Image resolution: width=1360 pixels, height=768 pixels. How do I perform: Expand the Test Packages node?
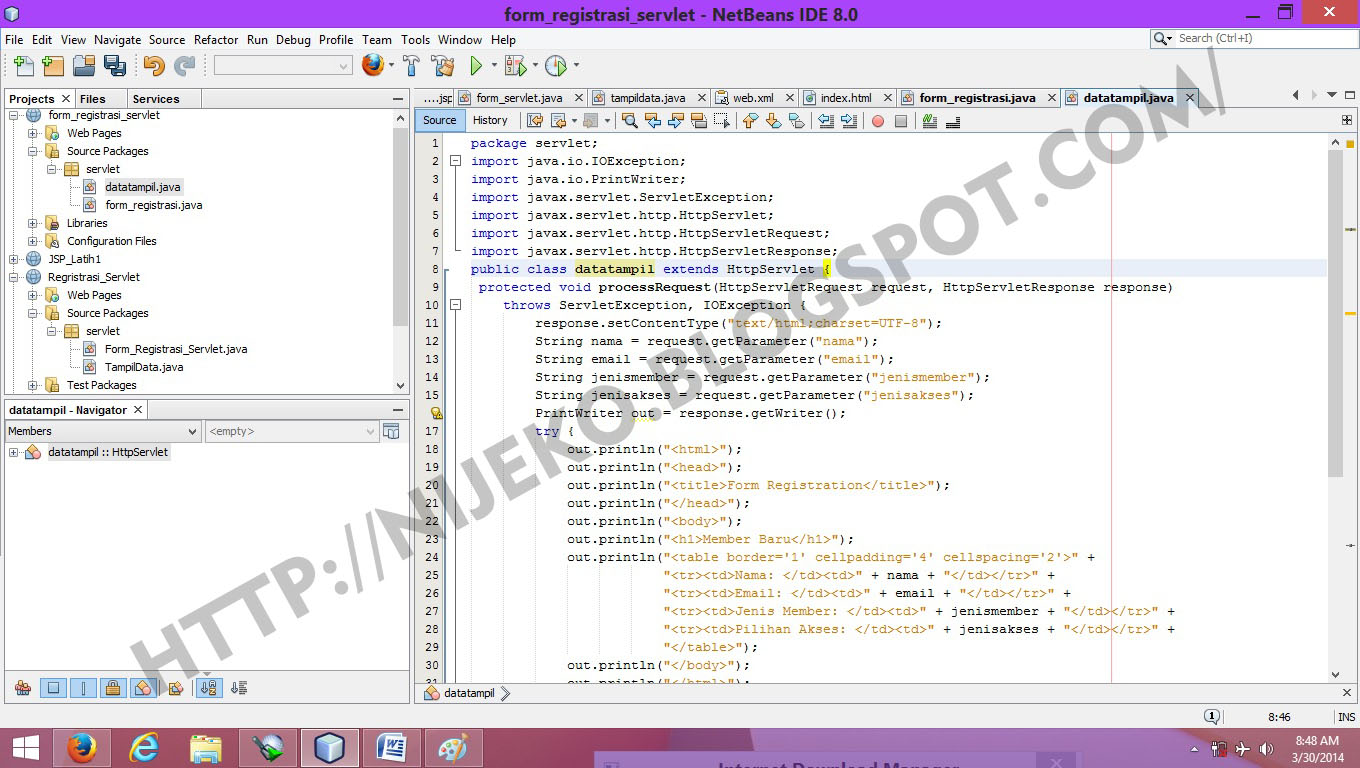(x=33, y=385)
